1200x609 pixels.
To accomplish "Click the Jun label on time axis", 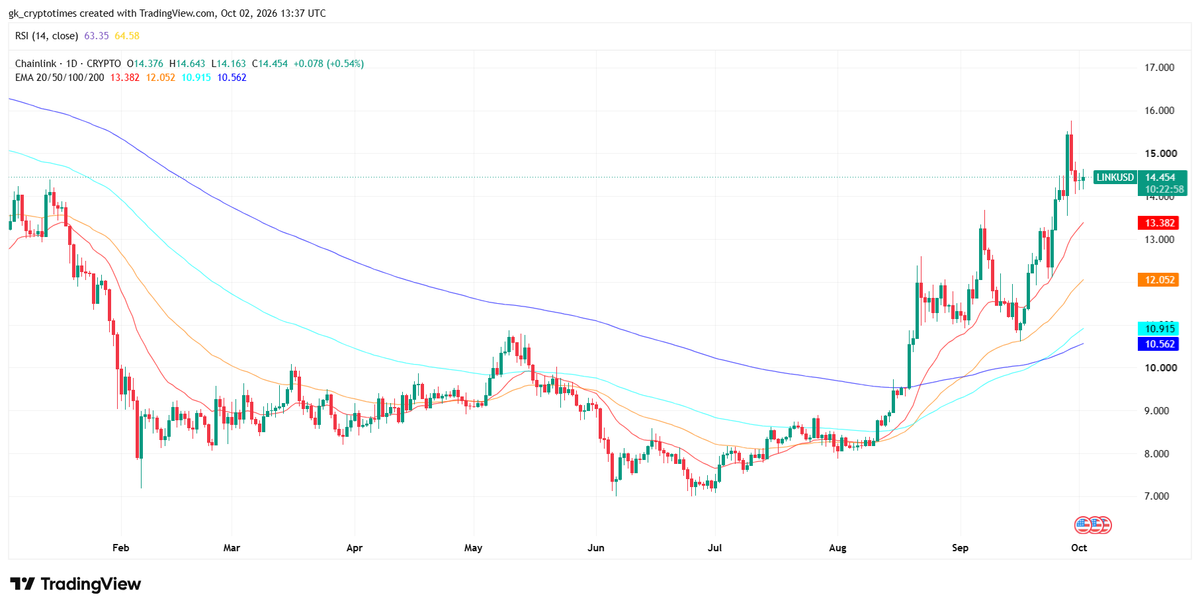I will coord(596,548).
